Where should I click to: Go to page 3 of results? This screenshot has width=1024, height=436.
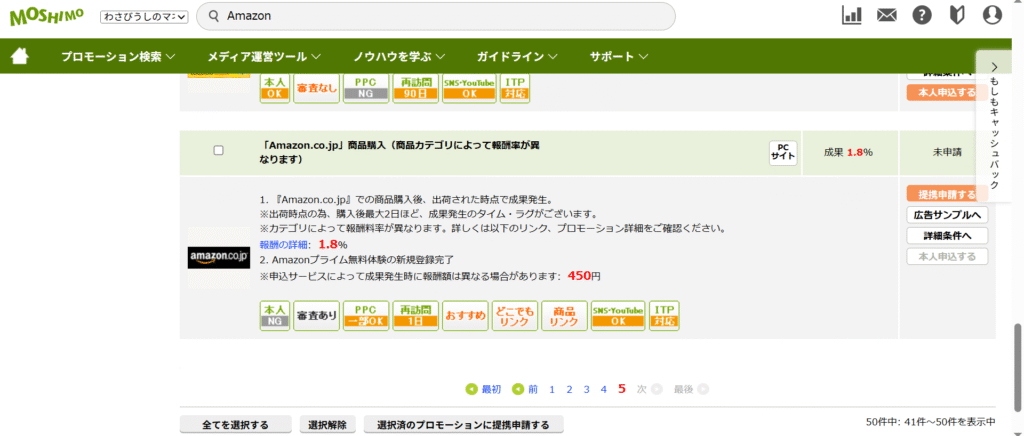[x=586, y=389]
